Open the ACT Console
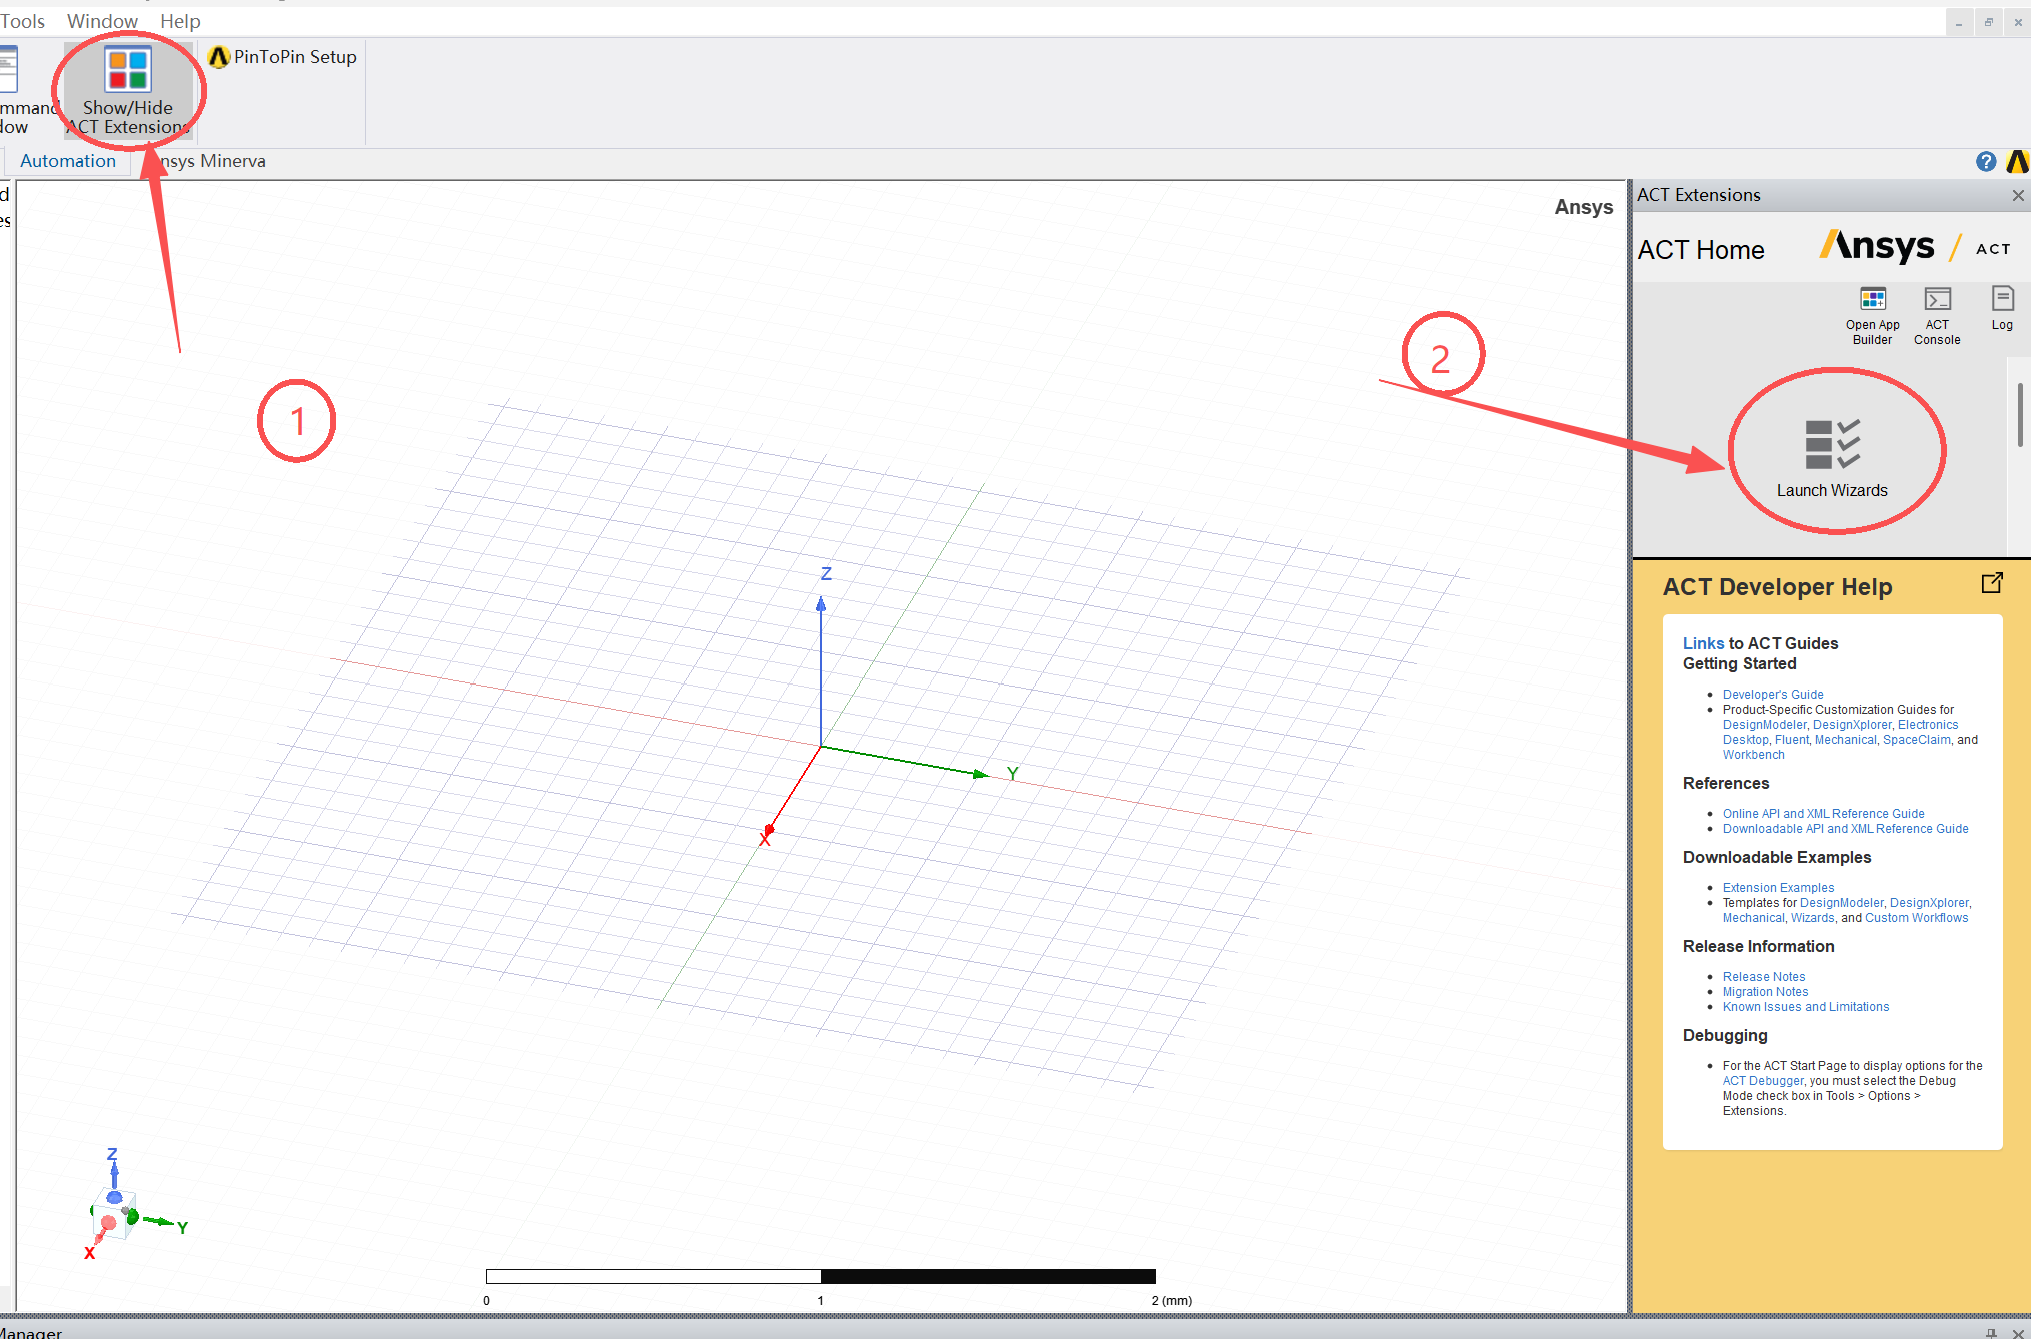The height and width of the screenshot is (1339, 2031). click(x=1937, y=315)
